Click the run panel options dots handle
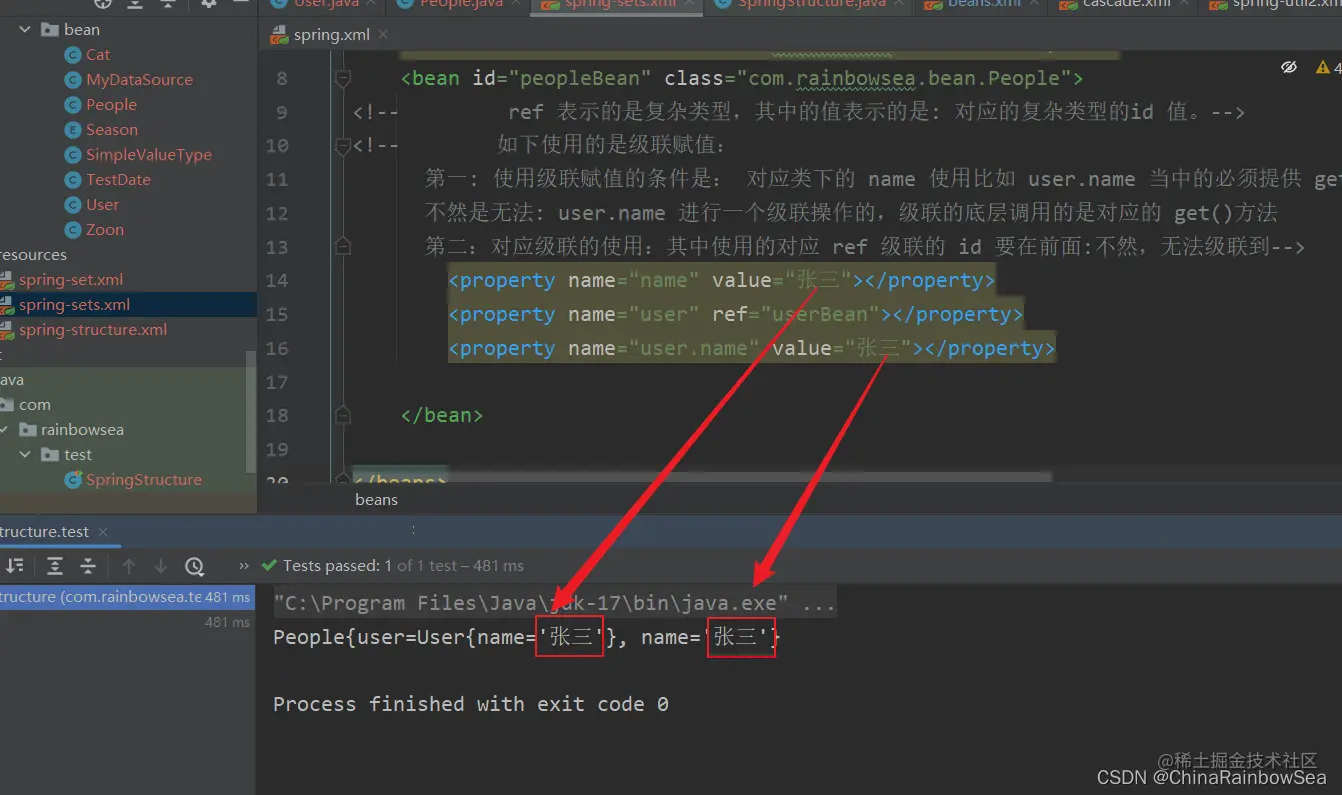This screenshot has width=1342, height=795. 413,530
